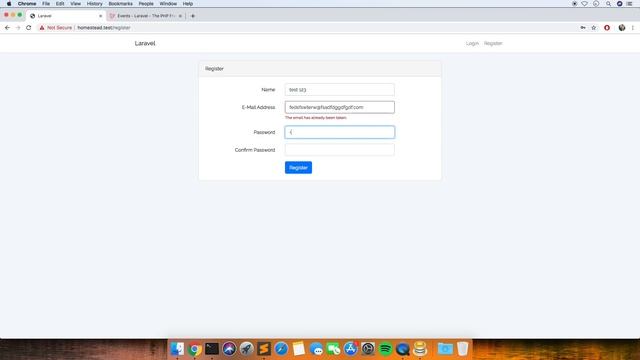This screenshot has height=360, width=640.
Task: Open the Window menu
Action: [x=168, y=4]
